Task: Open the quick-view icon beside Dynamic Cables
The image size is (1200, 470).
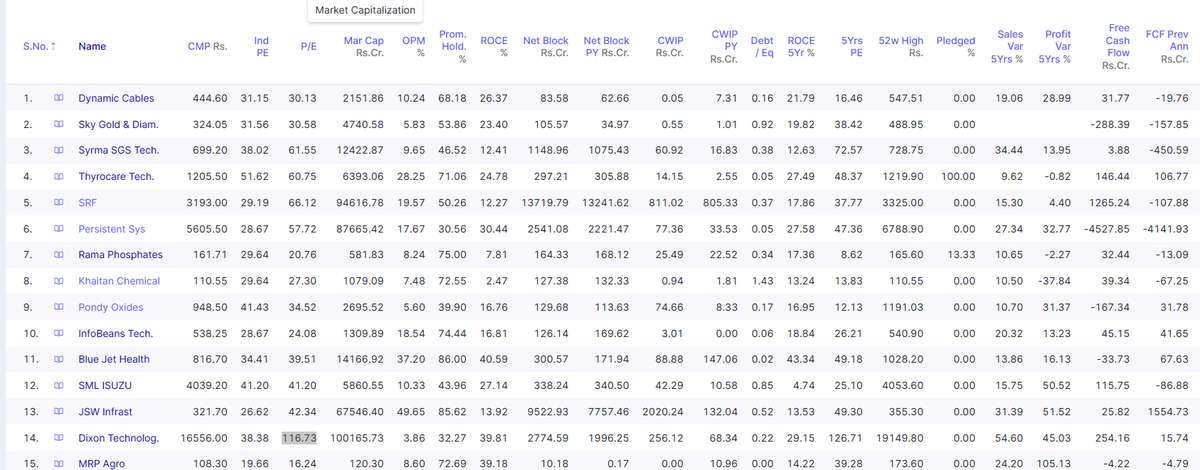Action: tap(58, 98)
